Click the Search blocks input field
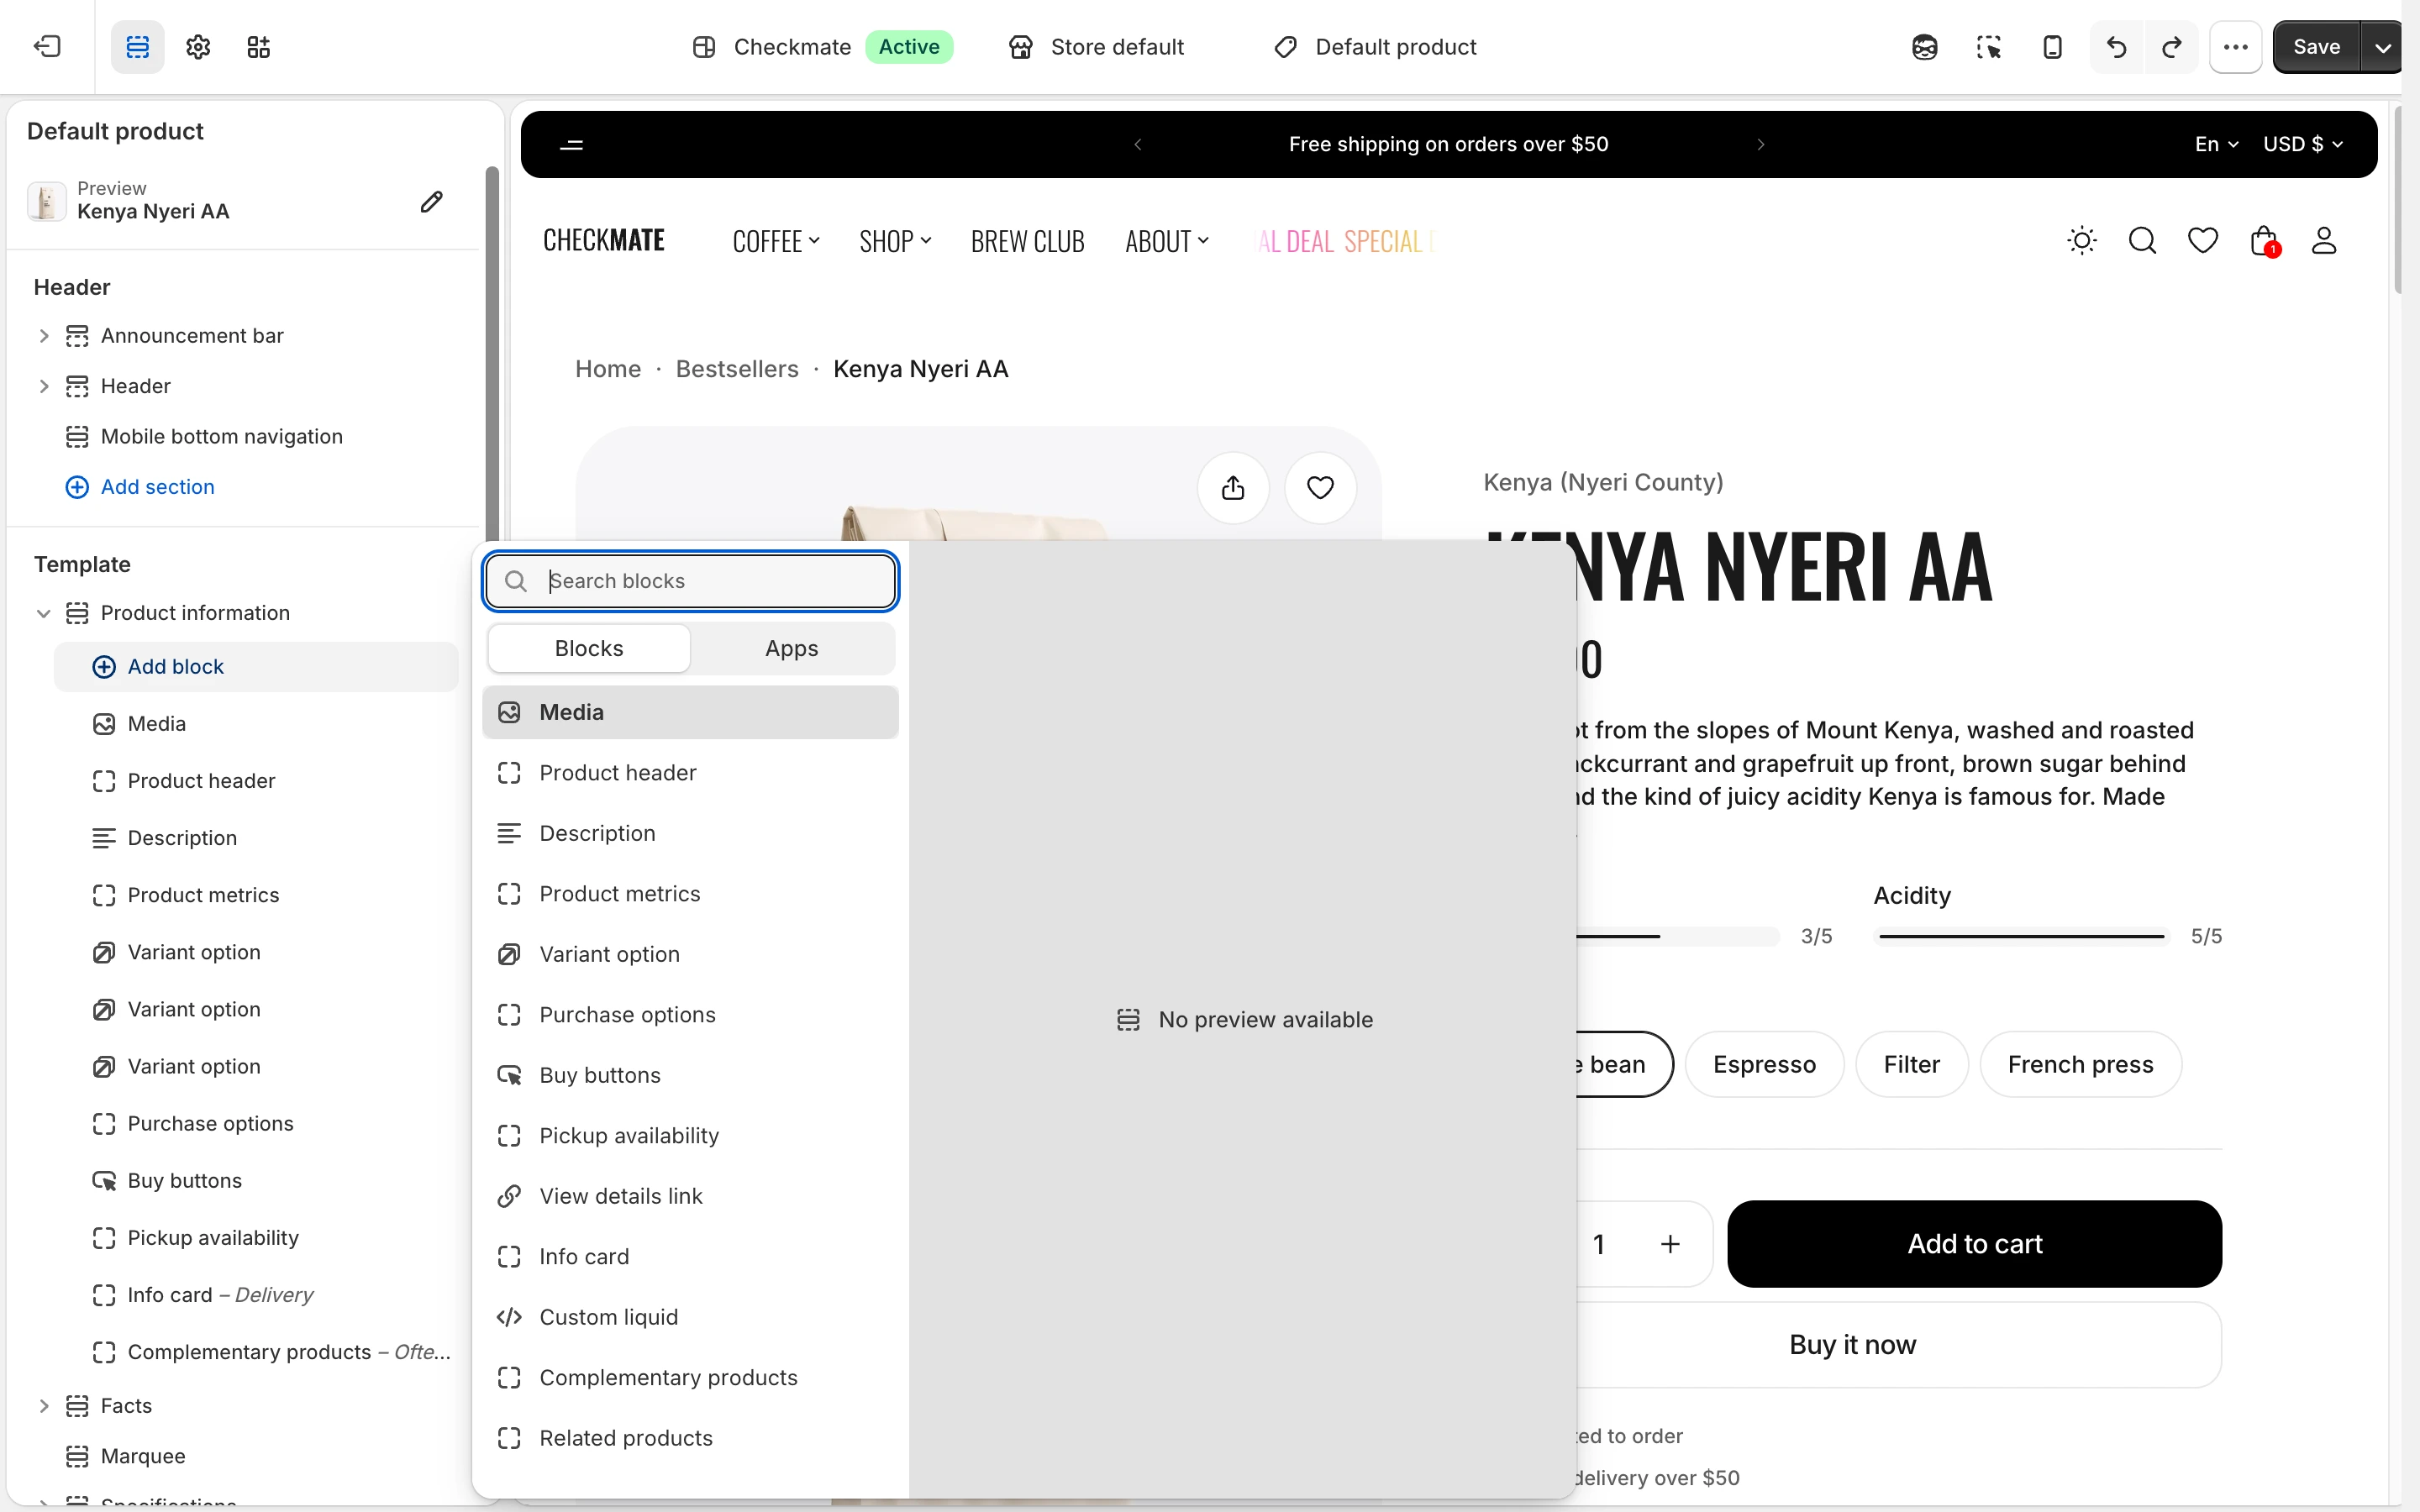The image size is (2420, 1512). click(690, 581)
